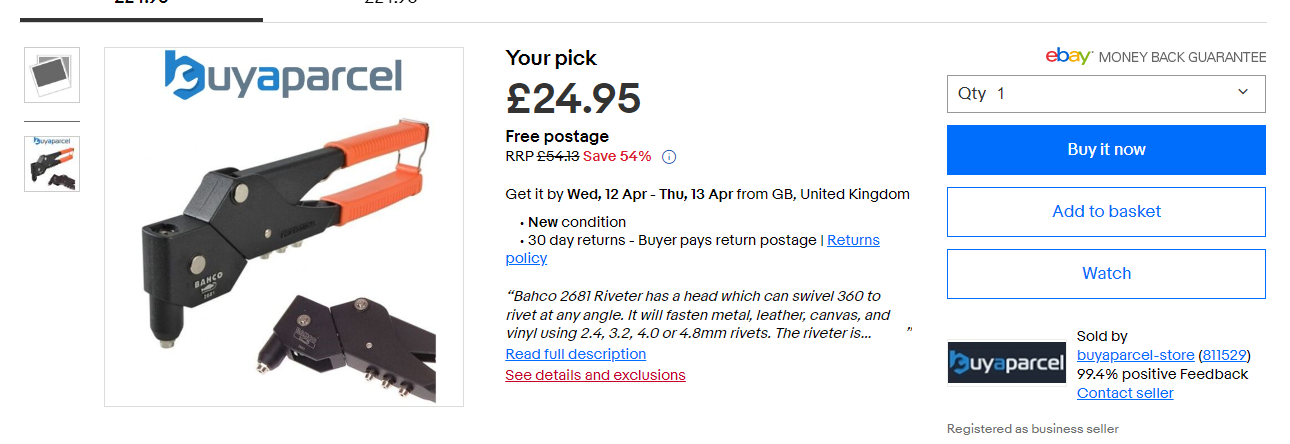1290x444 pixels.
Task: Click the buyaparcel seller logo
Action: pos(1006,362)
